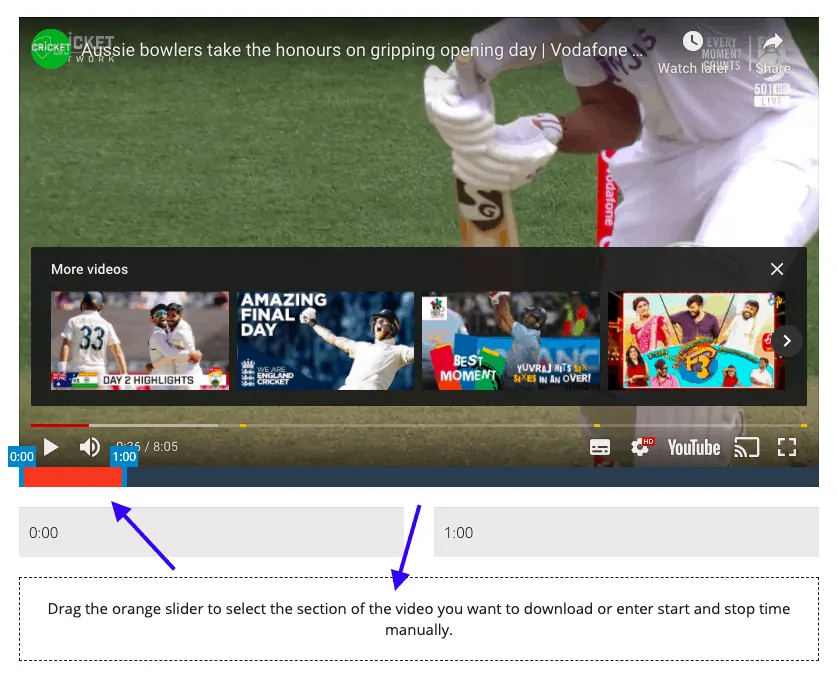Click the stop time field showing 1:00

626,532
